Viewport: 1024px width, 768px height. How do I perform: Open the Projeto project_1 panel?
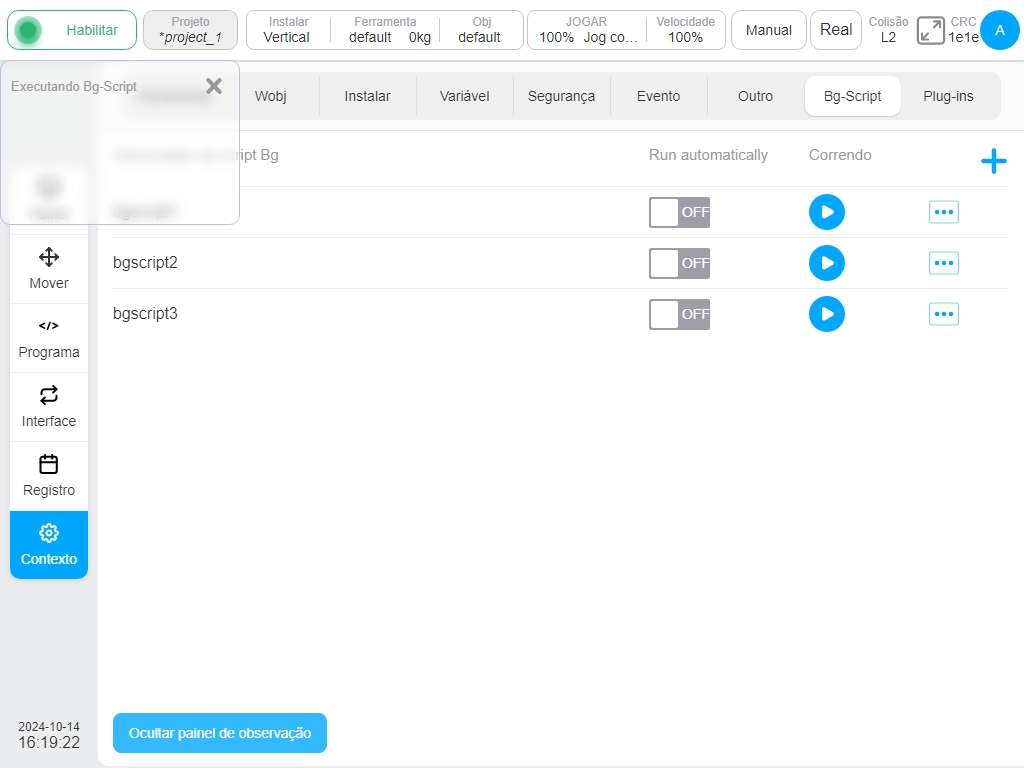point(190,30)
